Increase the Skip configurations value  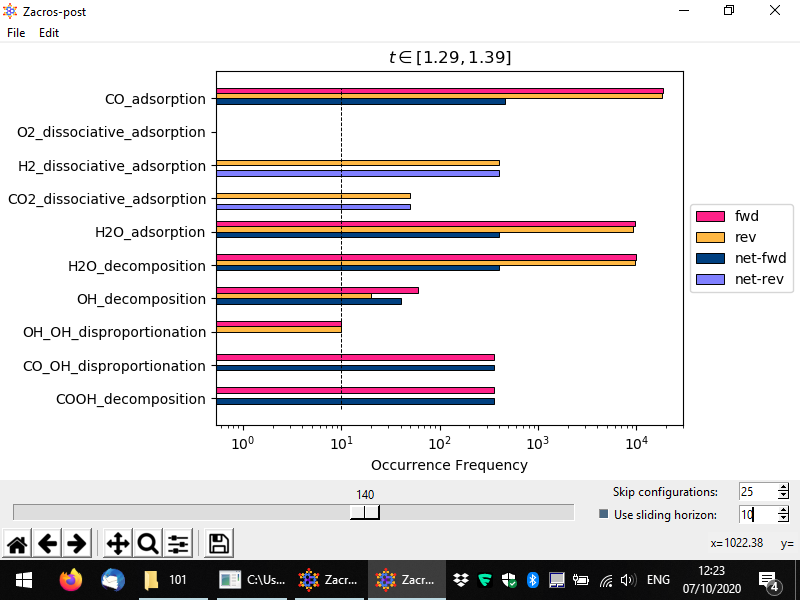[783, 488]
